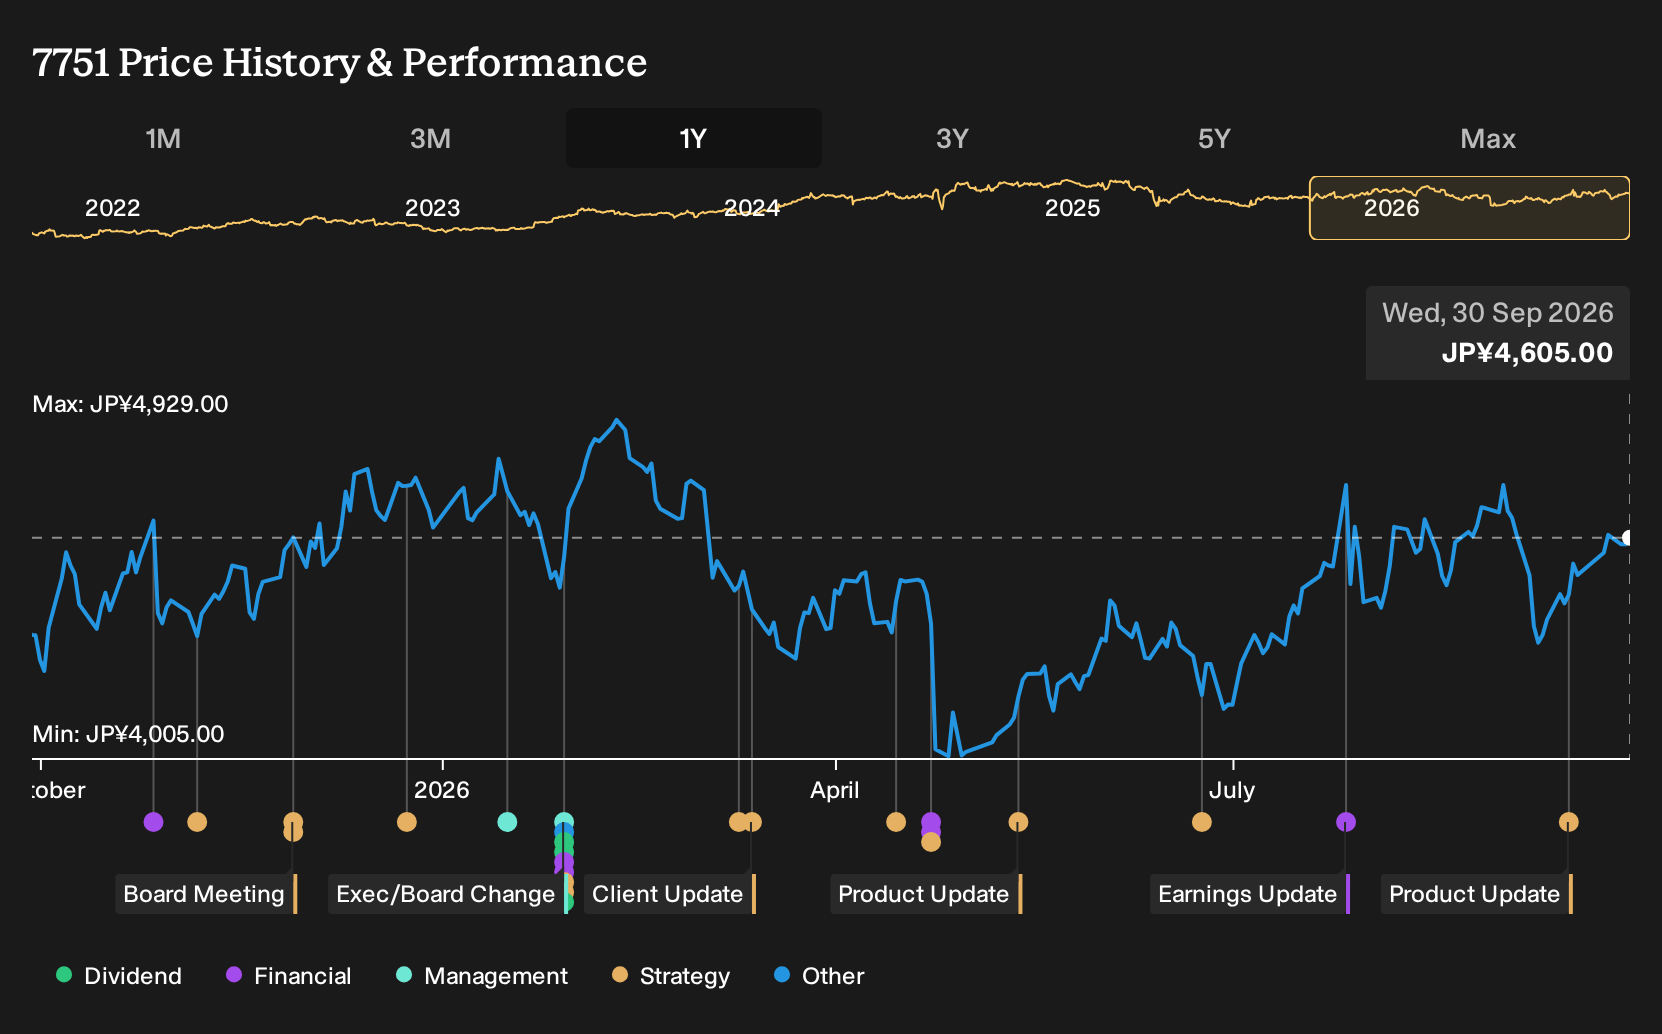Screen dimensions: 1662x1034
Task: Toggle the Other legend filter
Action: 819,976
